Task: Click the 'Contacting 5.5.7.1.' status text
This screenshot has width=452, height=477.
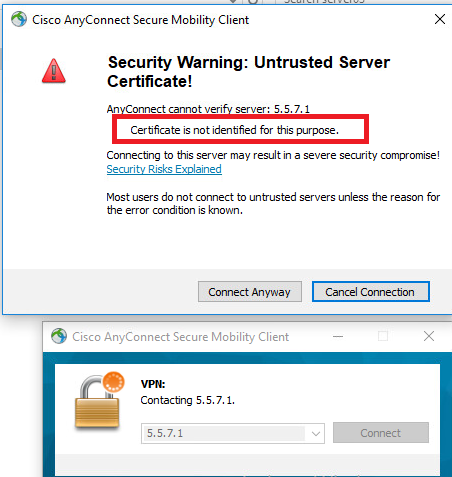Action: click(188, 400)
